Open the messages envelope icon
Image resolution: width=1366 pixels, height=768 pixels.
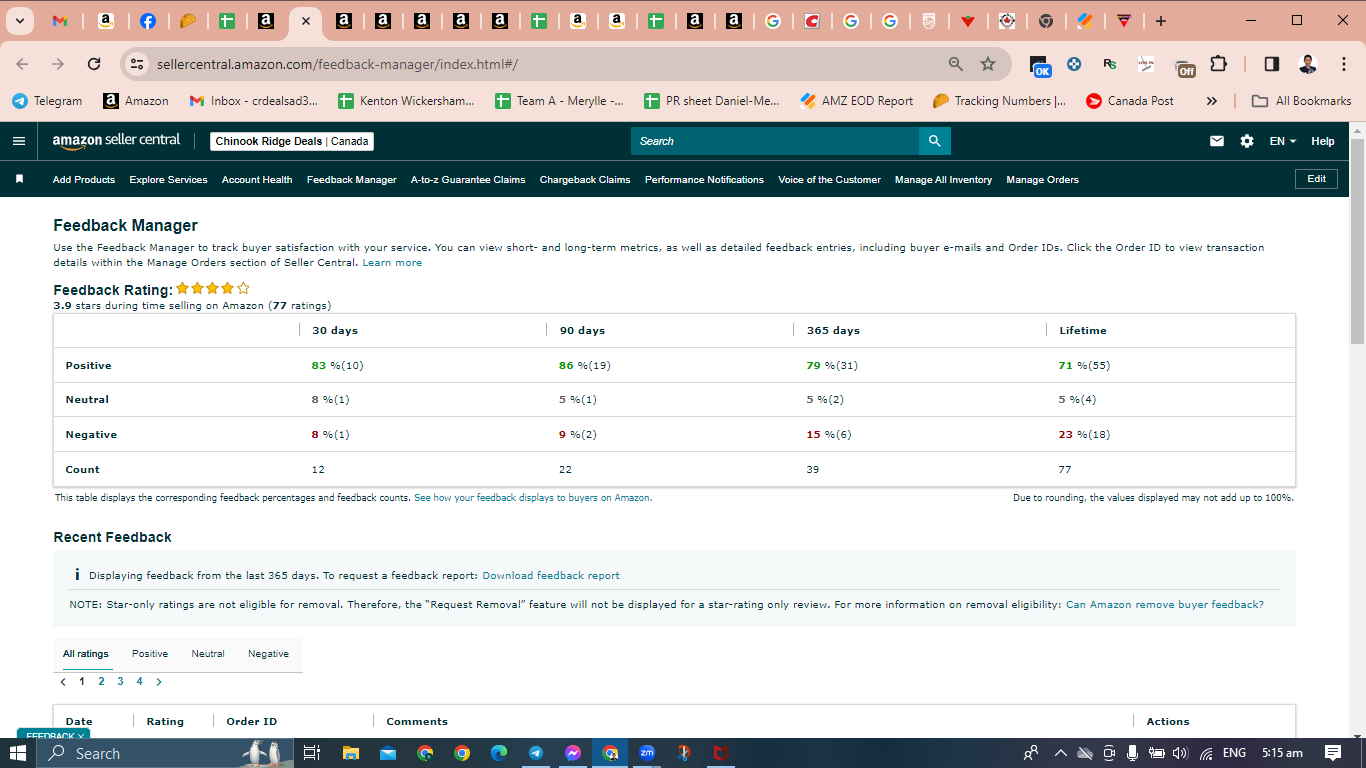[x=1217, y=141]
